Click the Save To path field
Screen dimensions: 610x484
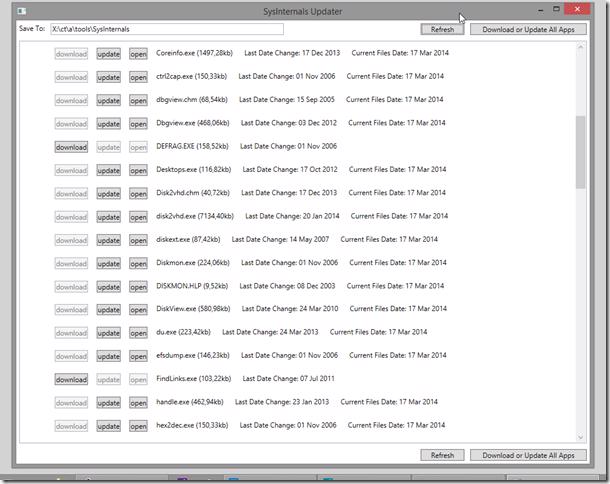tap(167, 29)
